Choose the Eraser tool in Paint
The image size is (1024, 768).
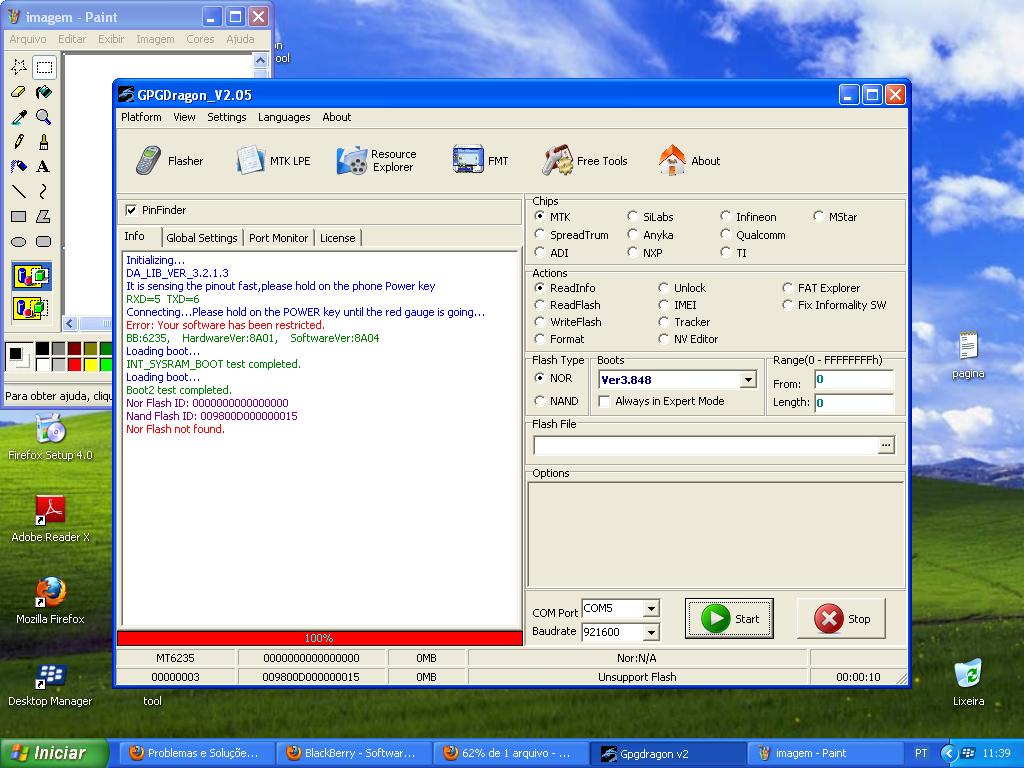click(x=19, y=91)
